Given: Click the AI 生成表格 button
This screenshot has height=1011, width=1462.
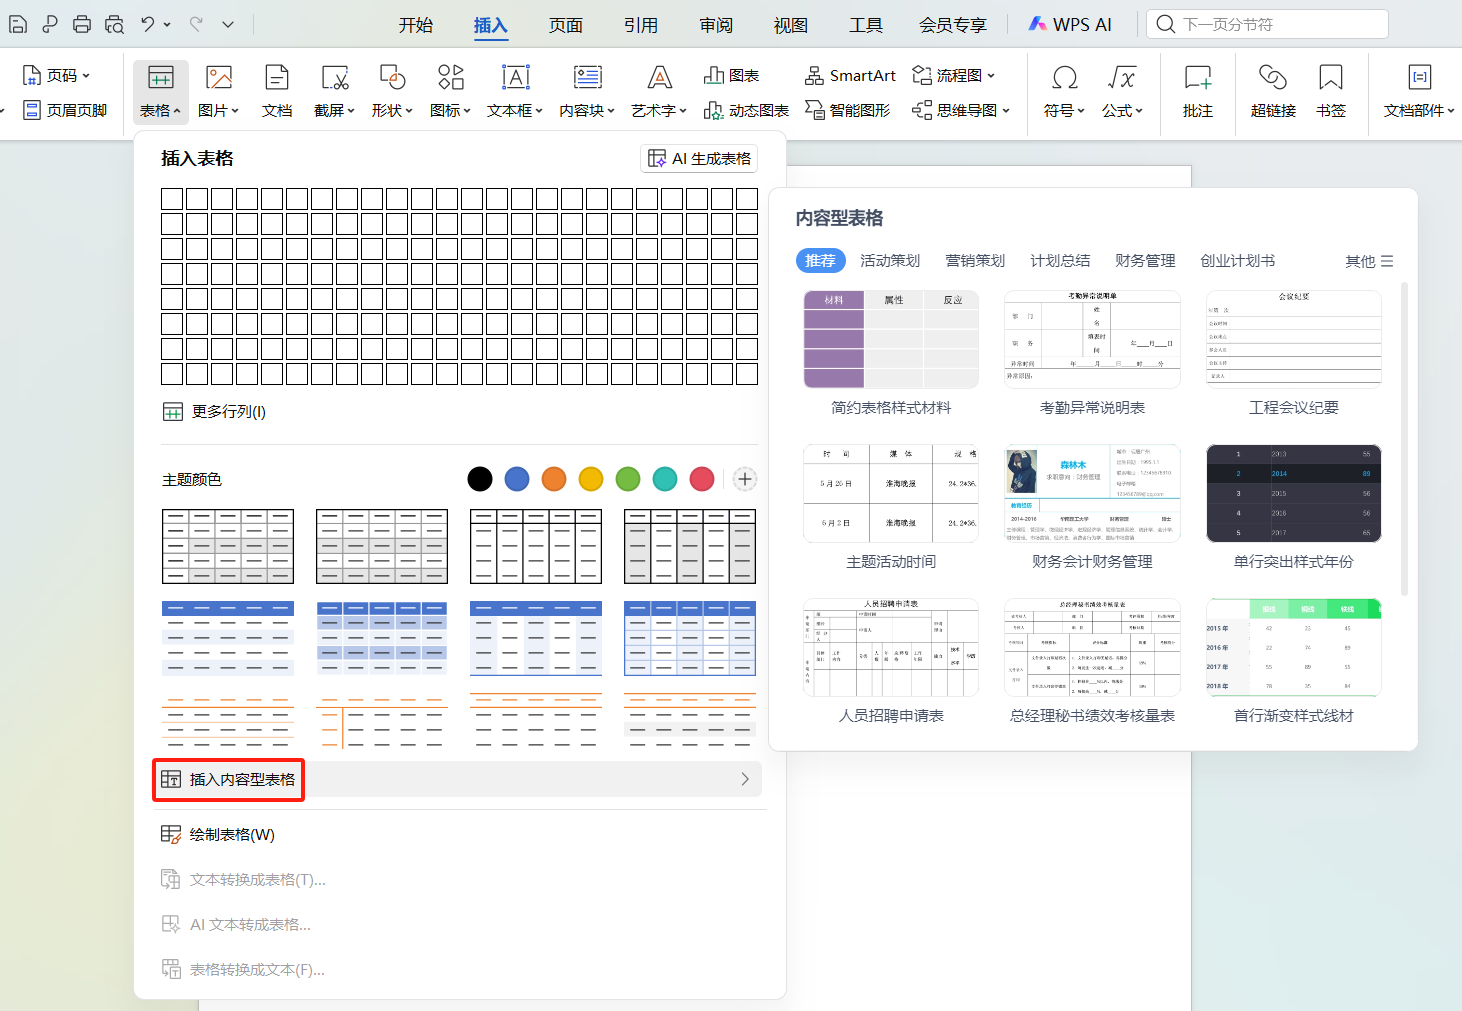Looking at the screenshot, I should point(698,158).
